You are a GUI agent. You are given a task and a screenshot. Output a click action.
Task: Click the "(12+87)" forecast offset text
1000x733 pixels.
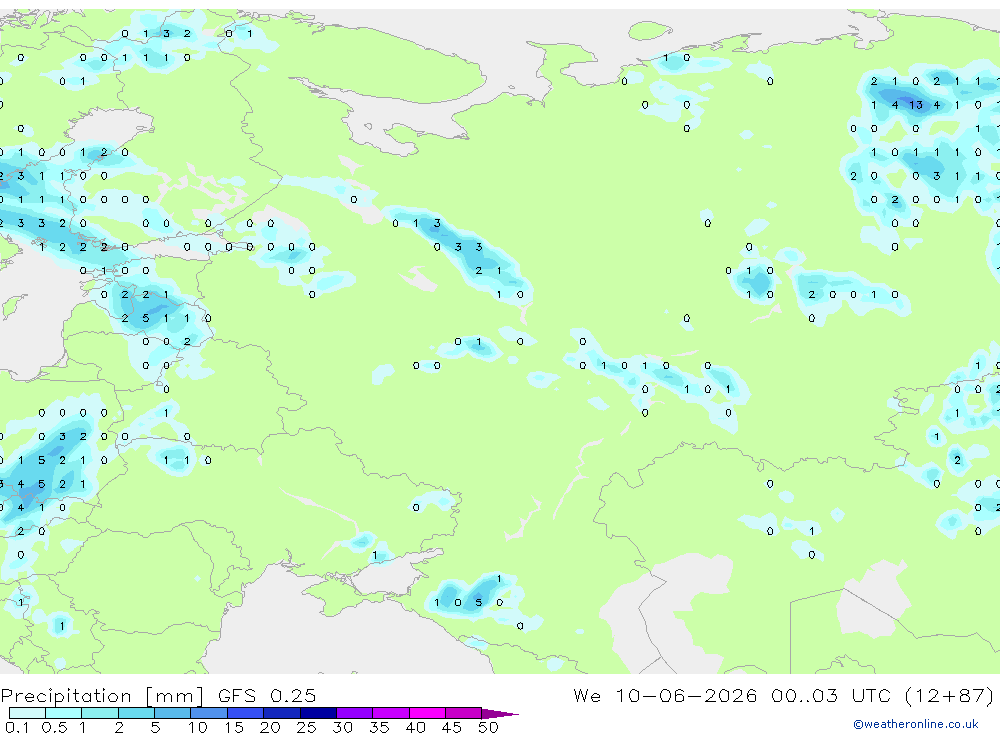coord(949,695)
